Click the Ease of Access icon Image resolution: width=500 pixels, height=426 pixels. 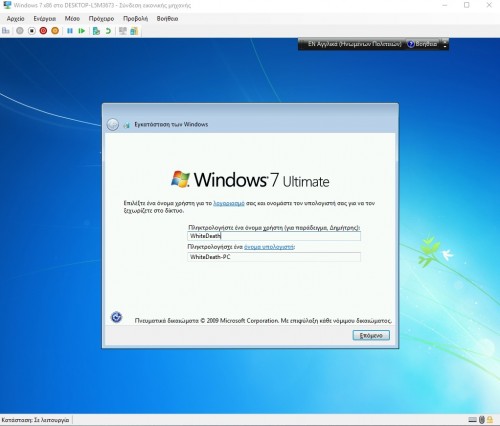(116, 317)
